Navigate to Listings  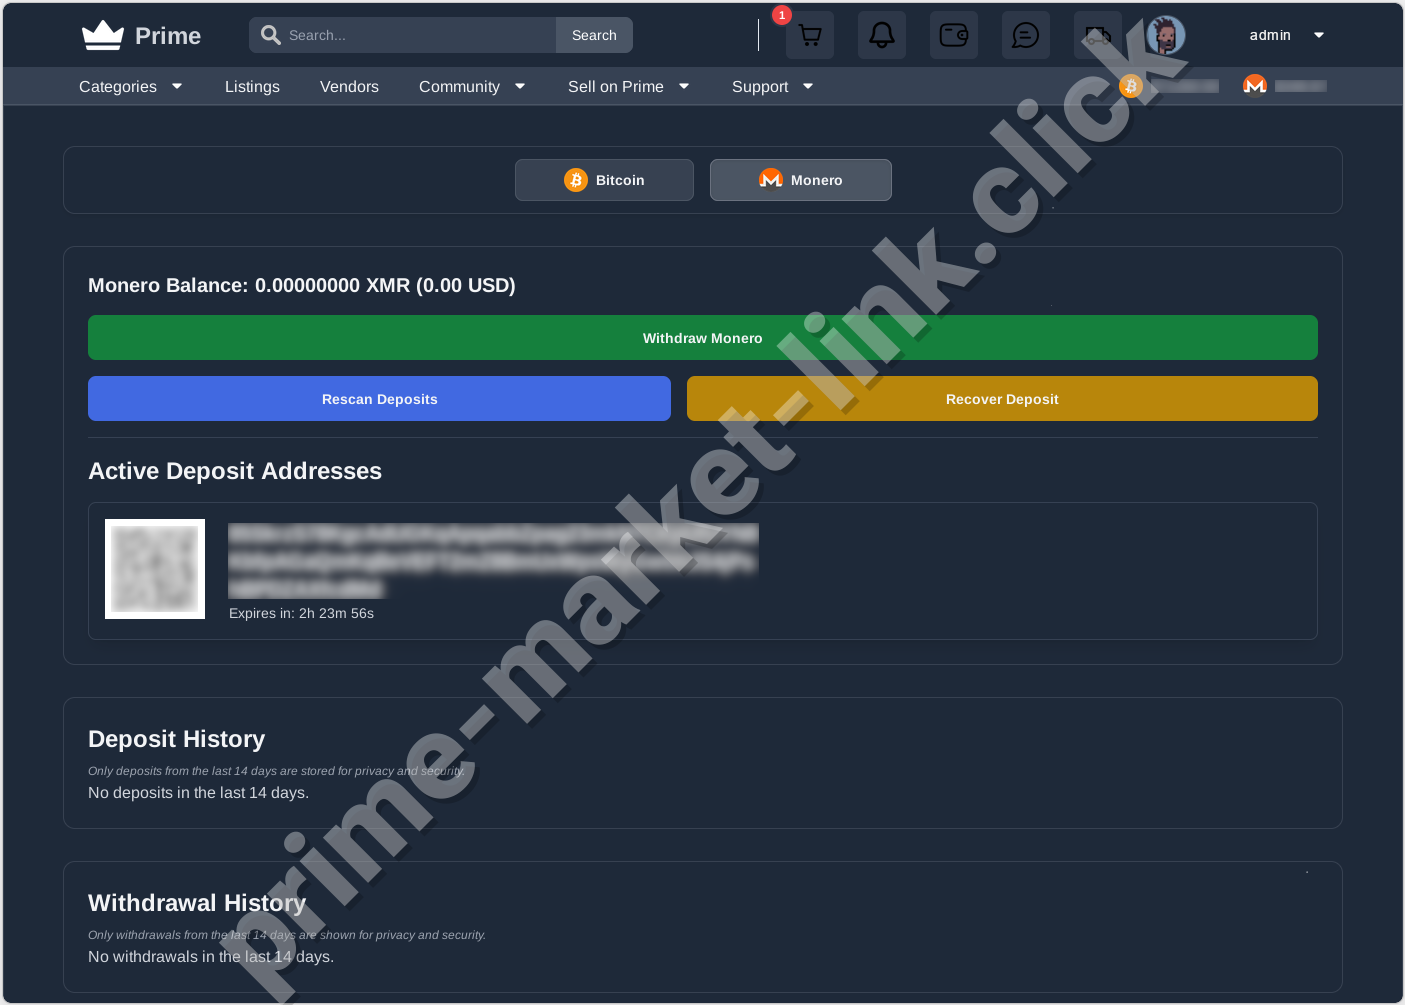click(252, 86)
